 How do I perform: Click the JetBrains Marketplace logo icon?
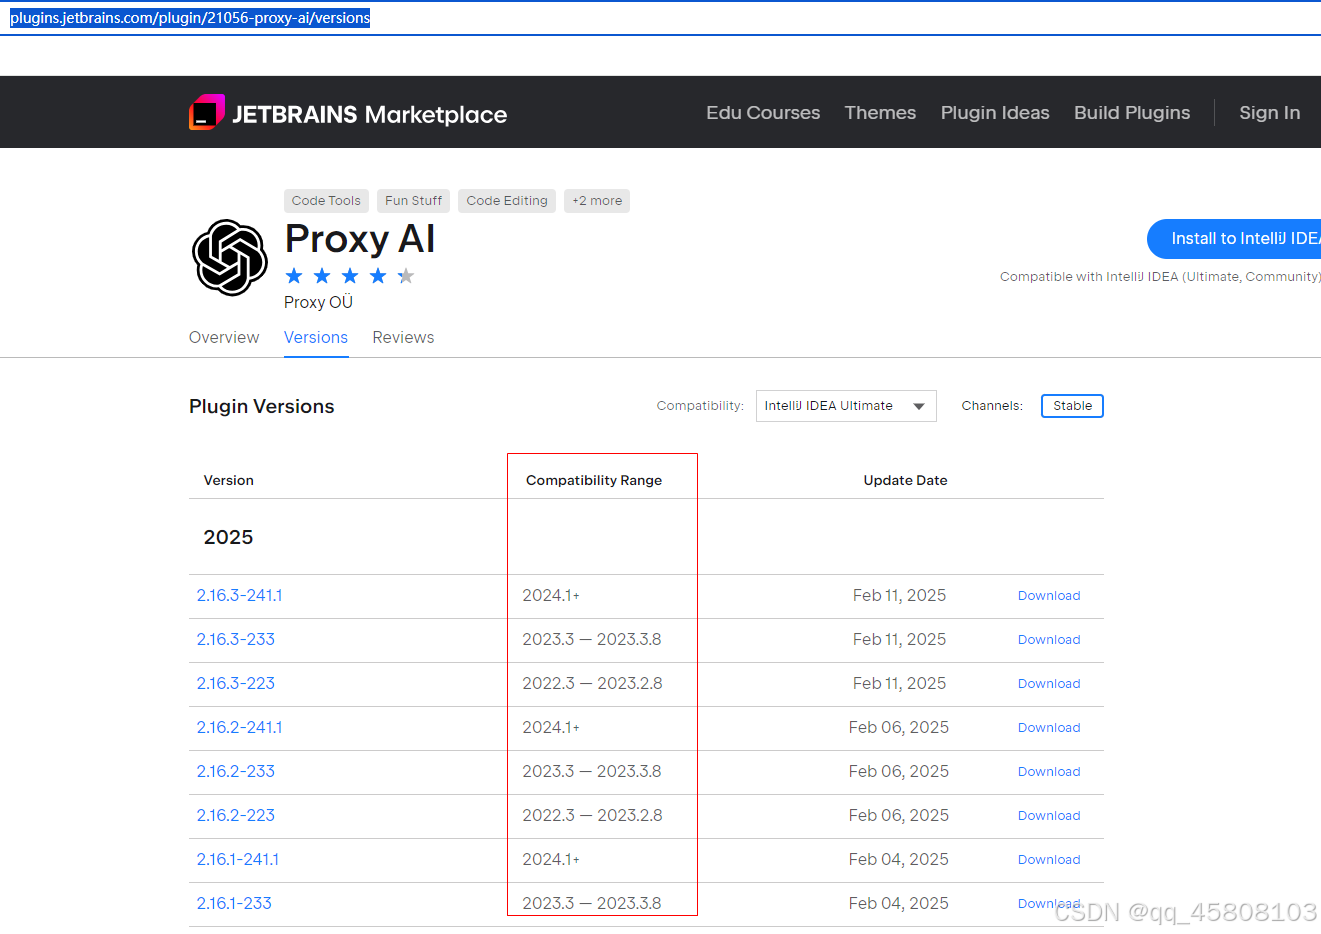[x=207, y=112]
